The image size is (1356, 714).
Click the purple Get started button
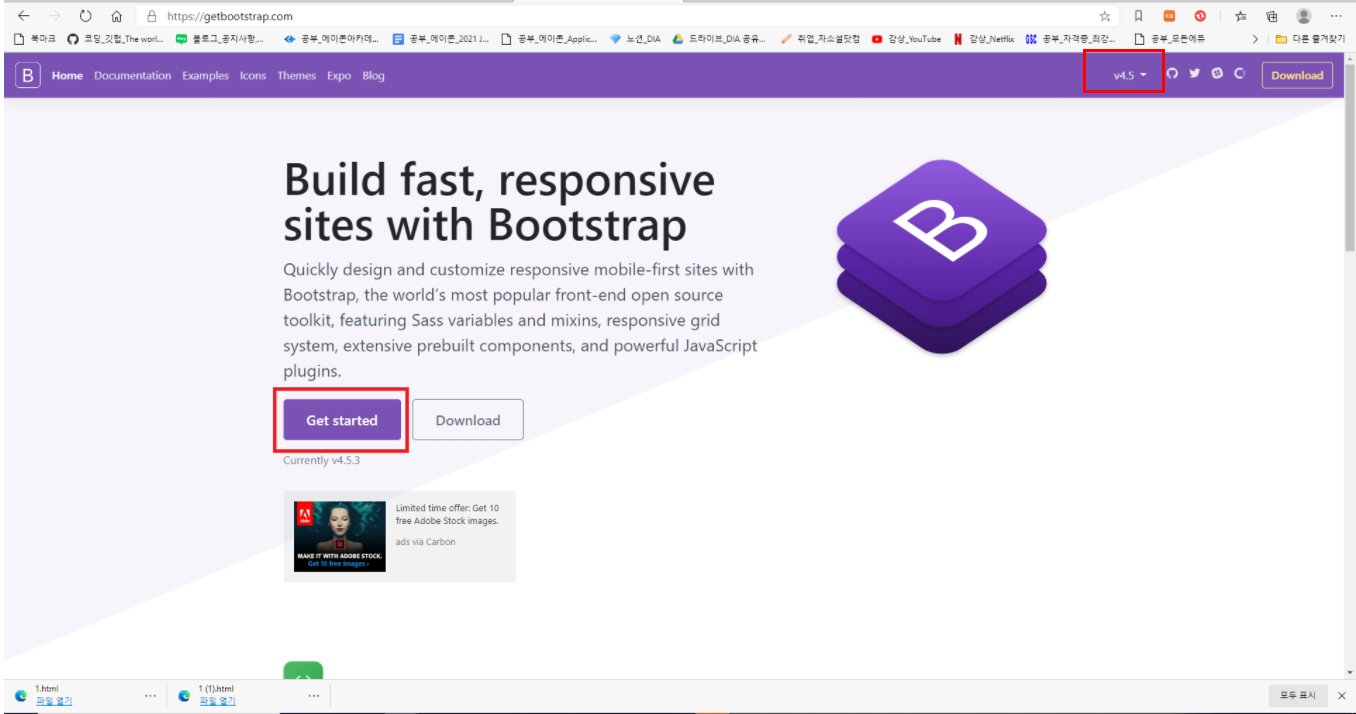click(342, 420)
